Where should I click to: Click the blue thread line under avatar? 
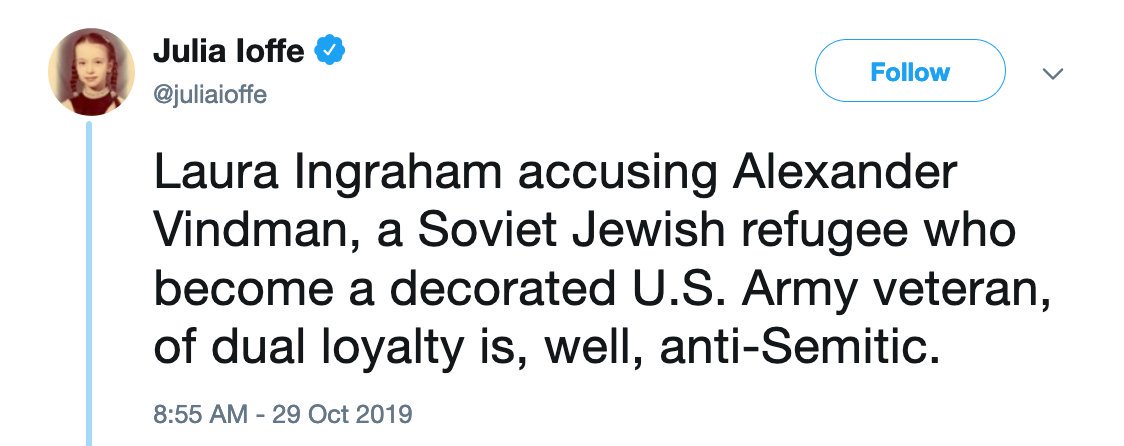88,280
